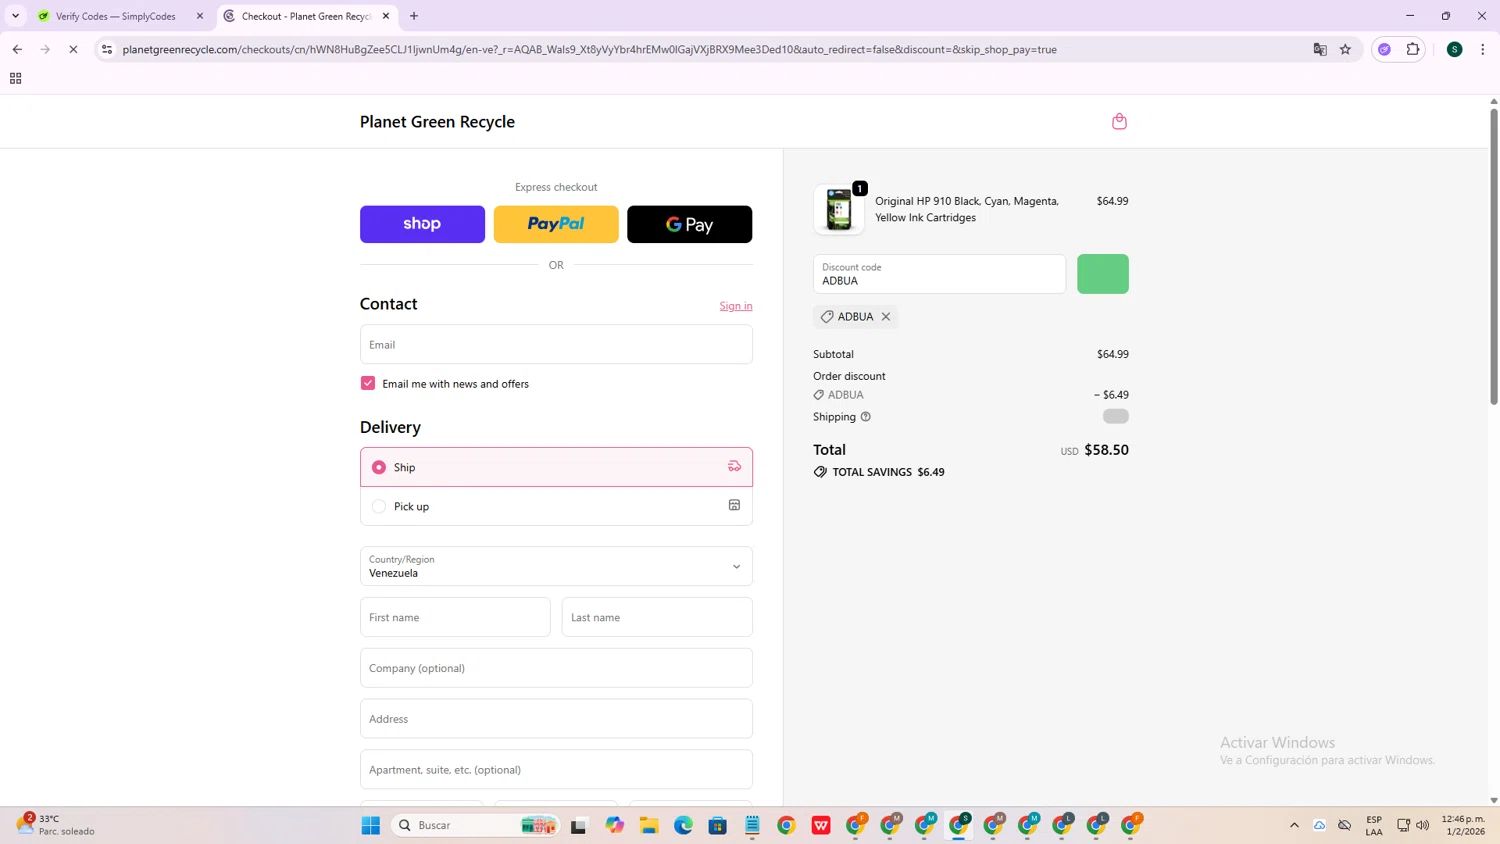1500x844 pixels.
Task: Open the volume control in tray
Action: pos(1422,825)
